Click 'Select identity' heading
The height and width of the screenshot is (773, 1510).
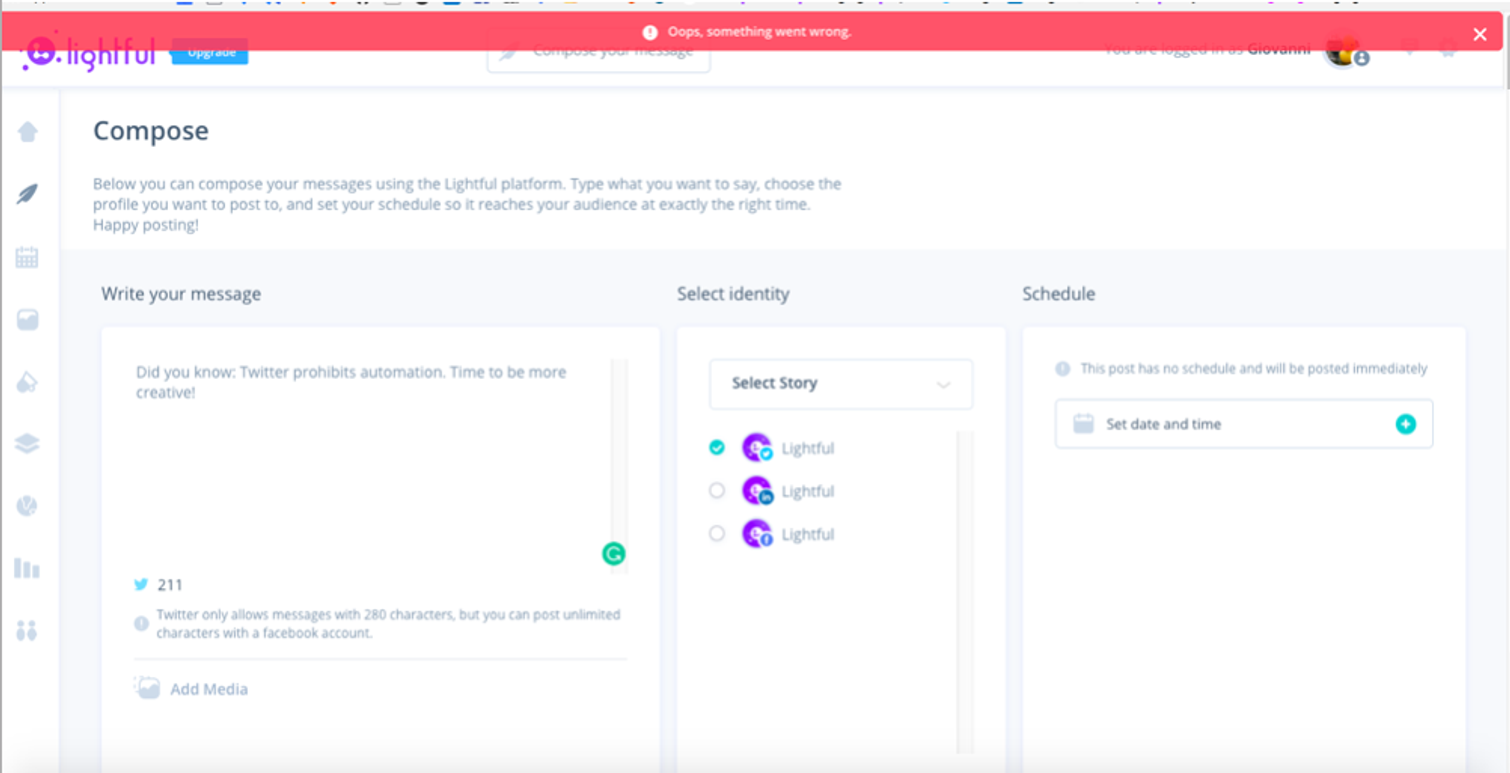(733, 294)
